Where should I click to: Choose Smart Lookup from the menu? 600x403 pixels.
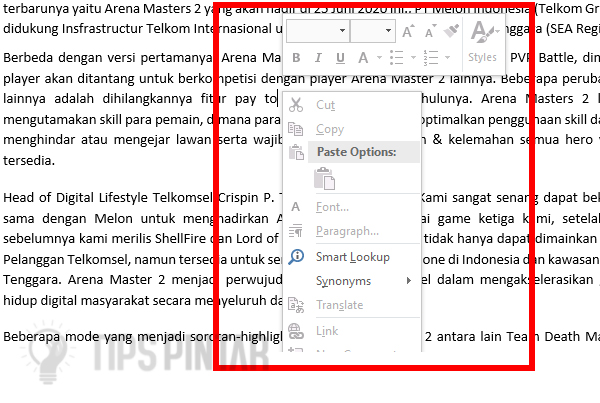(x=353, y=257)
